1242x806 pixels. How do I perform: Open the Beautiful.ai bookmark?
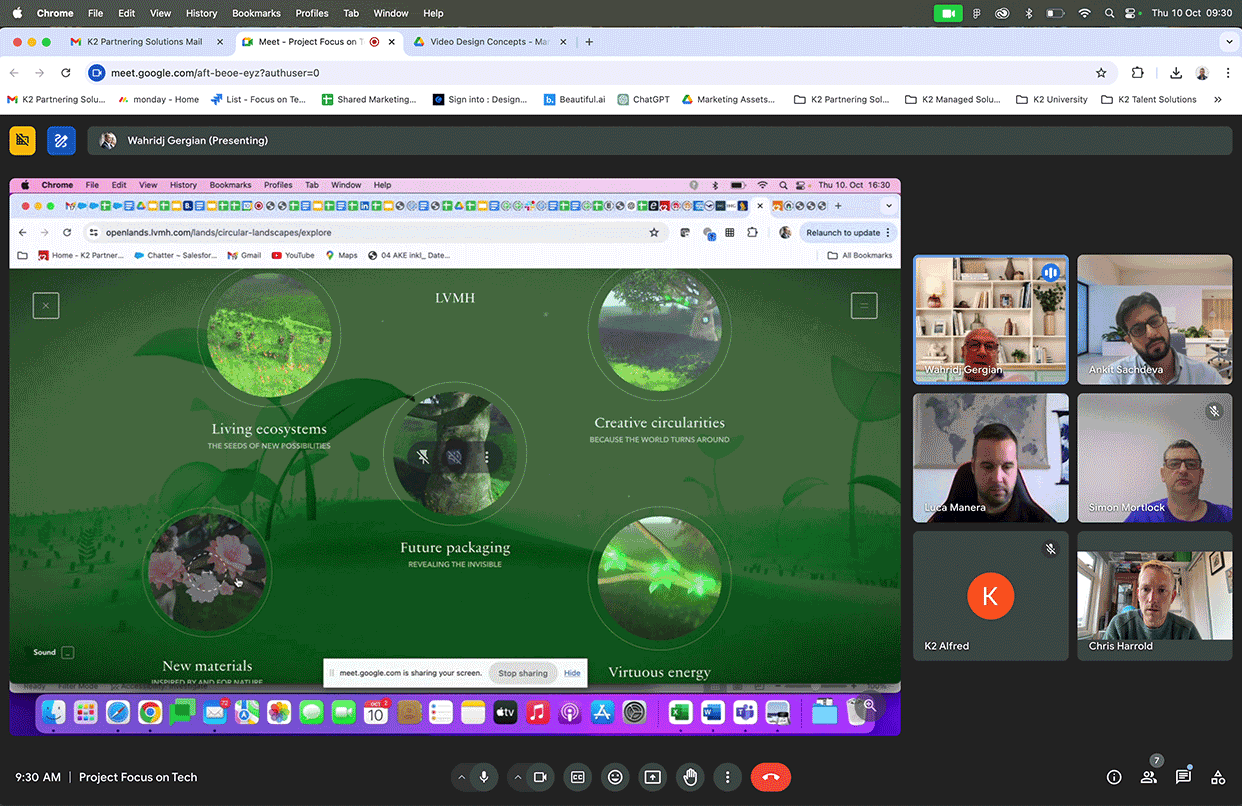click(x=574, y=99)
